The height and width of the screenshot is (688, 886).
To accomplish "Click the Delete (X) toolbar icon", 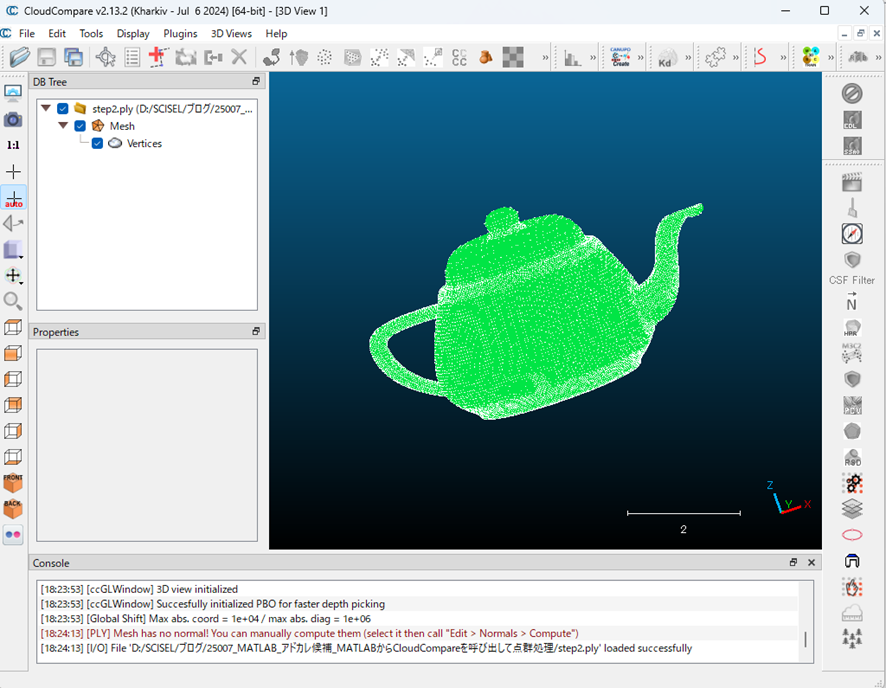I will tap(239, 58).
